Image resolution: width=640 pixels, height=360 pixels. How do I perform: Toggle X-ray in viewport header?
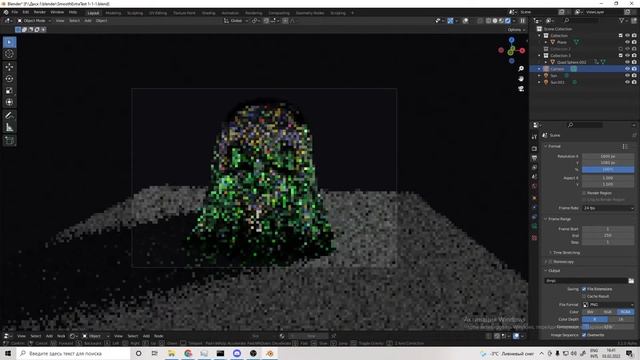[x=480, y=20]
